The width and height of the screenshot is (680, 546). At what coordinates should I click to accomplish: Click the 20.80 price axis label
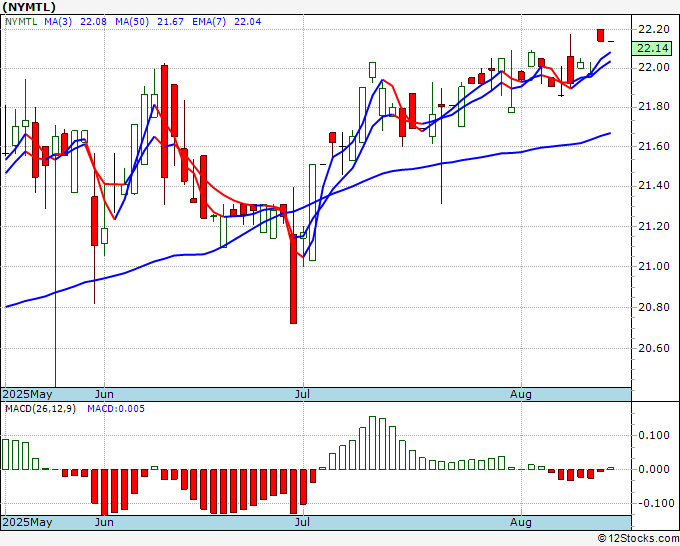(654, 307)
